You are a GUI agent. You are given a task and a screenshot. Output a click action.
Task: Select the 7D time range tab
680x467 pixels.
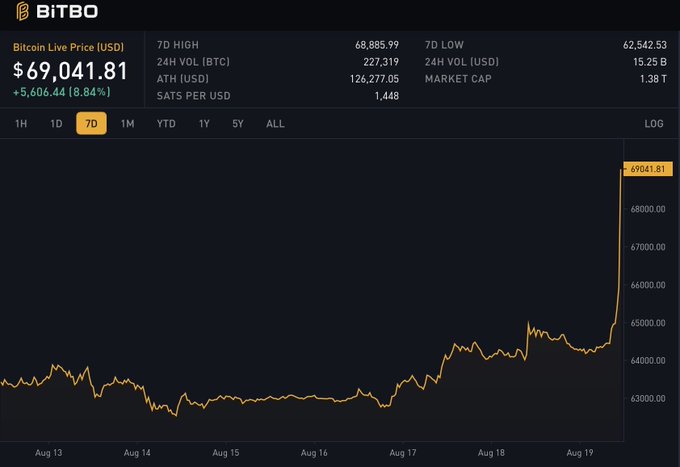[x=91, y=124]
